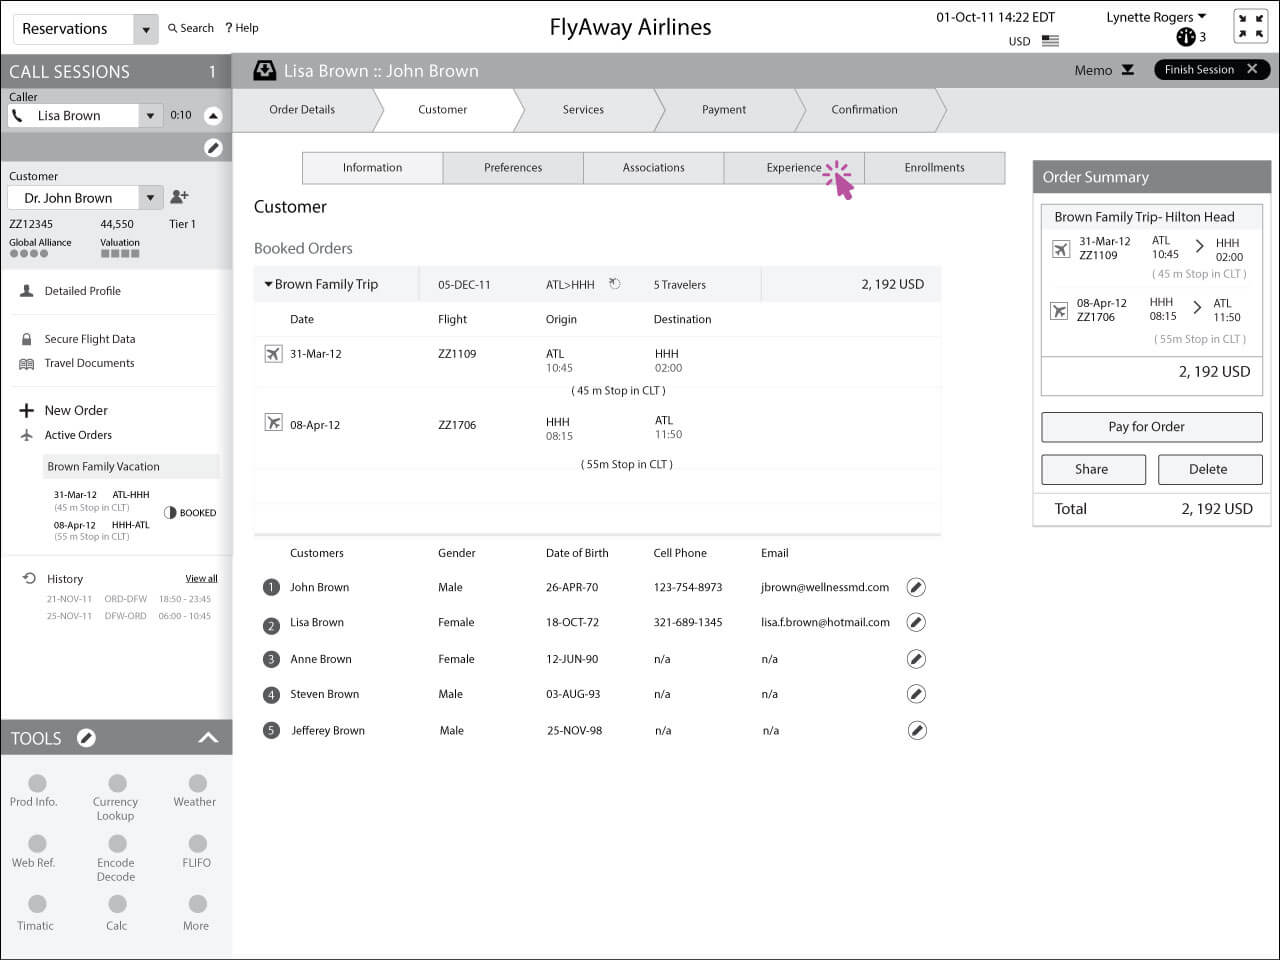Image resolution: width=1280 pixels, height=960 pixels.
Task: Click the fullscreen collapse icon top right
Action: [x=1250, y=27]
